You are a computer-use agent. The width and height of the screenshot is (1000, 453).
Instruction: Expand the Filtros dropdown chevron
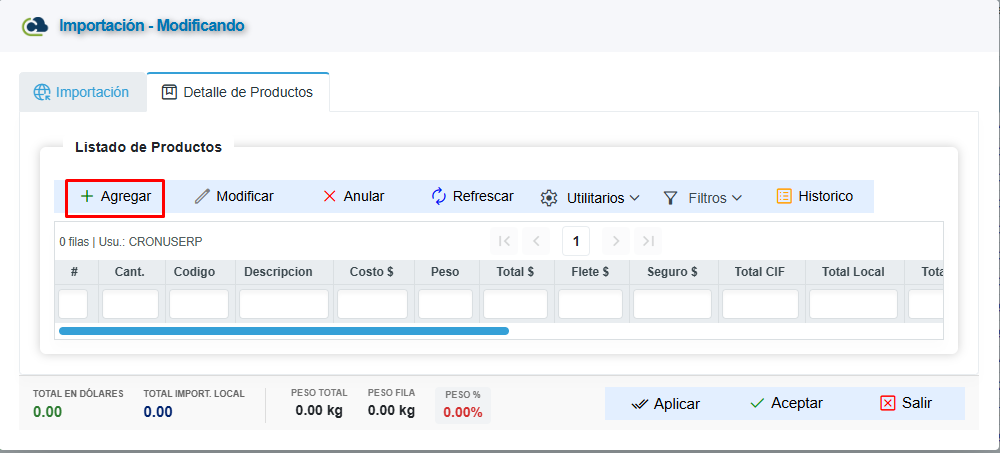point(737,198)
